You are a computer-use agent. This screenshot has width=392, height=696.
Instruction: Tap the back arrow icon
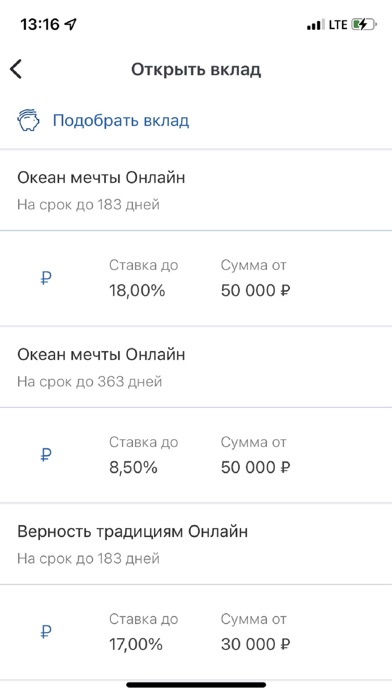pos(16,70)
